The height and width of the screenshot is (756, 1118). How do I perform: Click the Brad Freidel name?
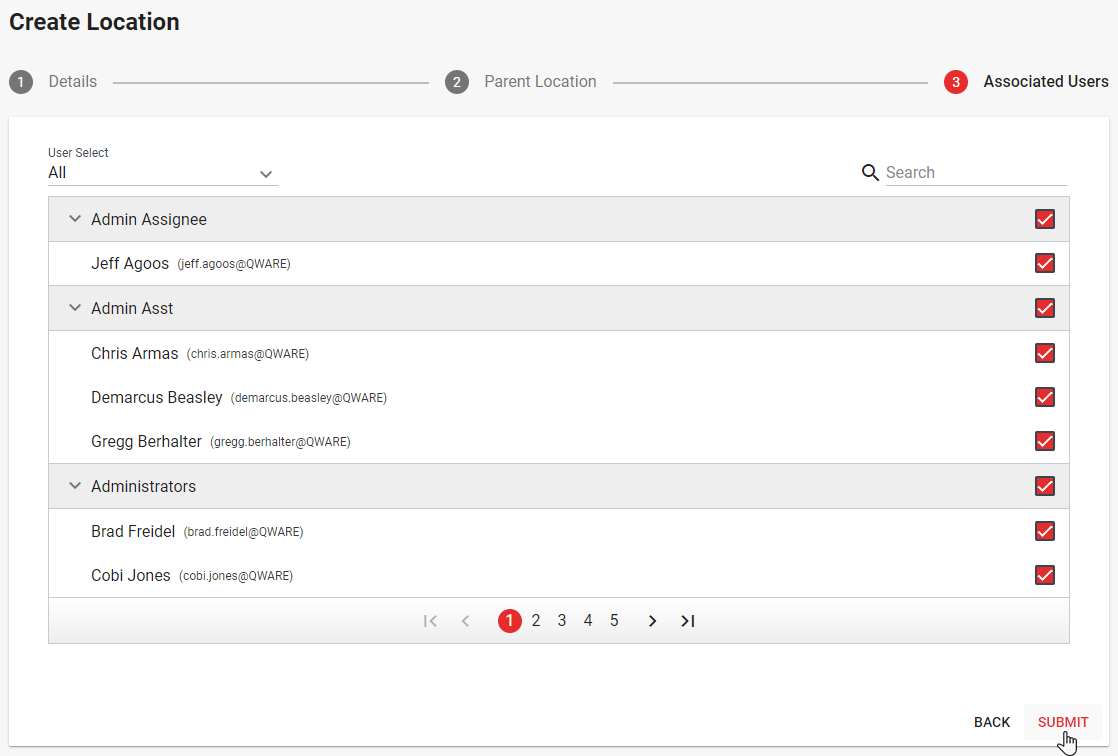(x=133, y=532)
